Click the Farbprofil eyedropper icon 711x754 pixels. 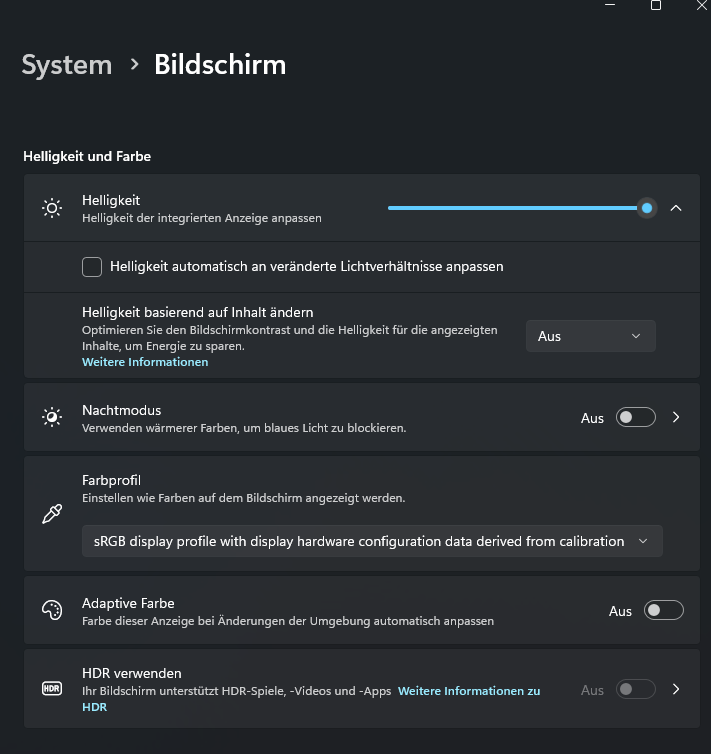click(x=52, y=514)
